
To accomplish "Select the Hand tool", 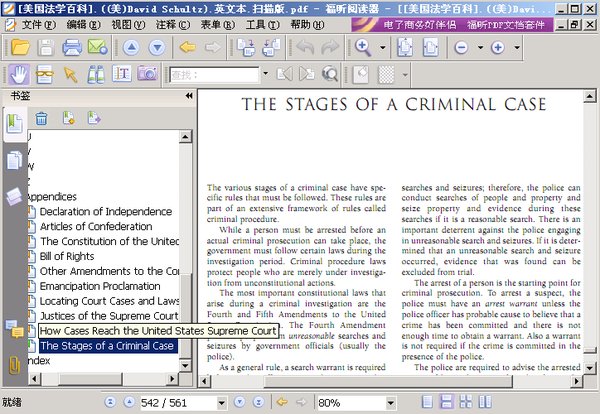I will coord(19,74).
